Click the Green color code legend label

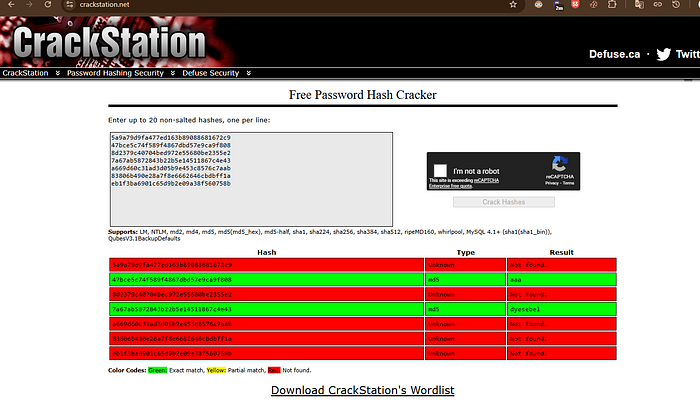tap(158, 370)
